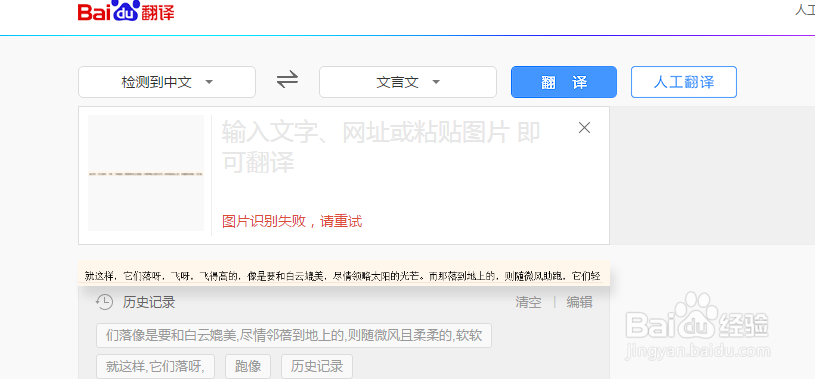Open target language dropdown 文言文

408,82
